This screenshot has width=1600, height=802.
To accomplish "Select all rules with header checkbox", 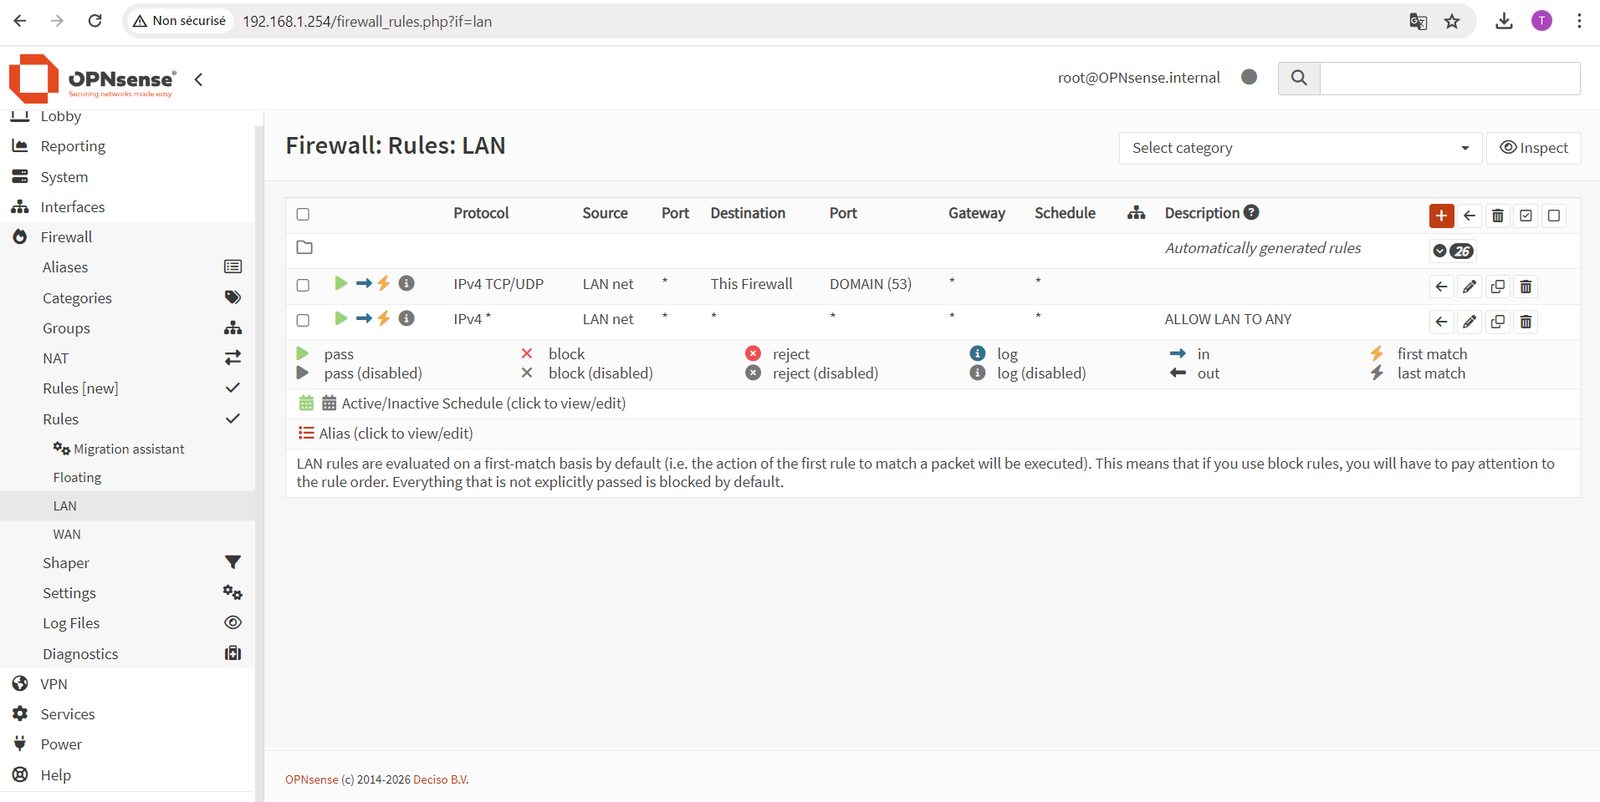I will pyautogui.click(x=303, y=214).
